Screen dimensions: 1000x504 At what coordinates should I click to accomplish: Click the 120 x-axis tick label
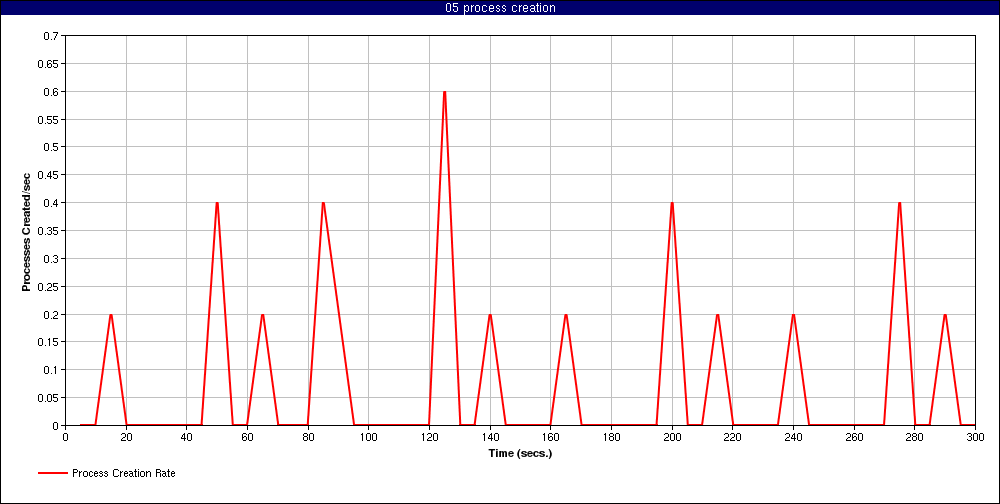click(x=429, y=437)
